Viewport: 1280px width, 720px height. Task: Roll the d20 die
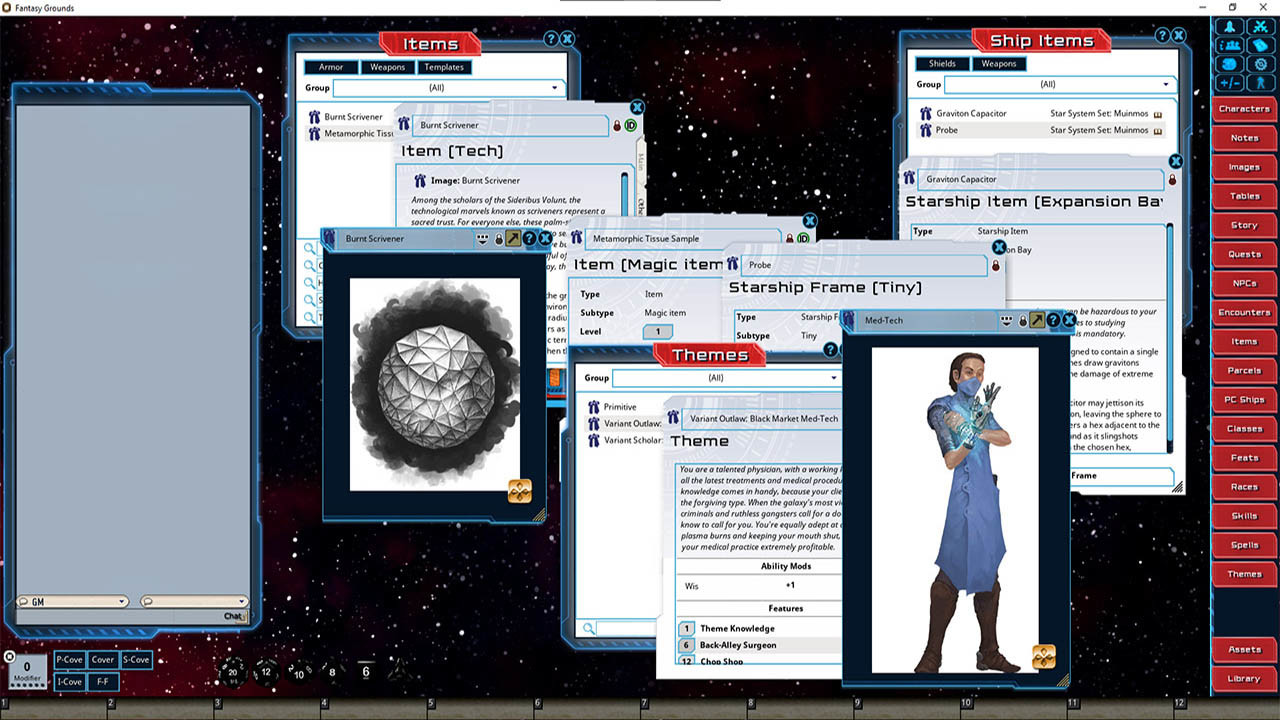tap(232, 672)
